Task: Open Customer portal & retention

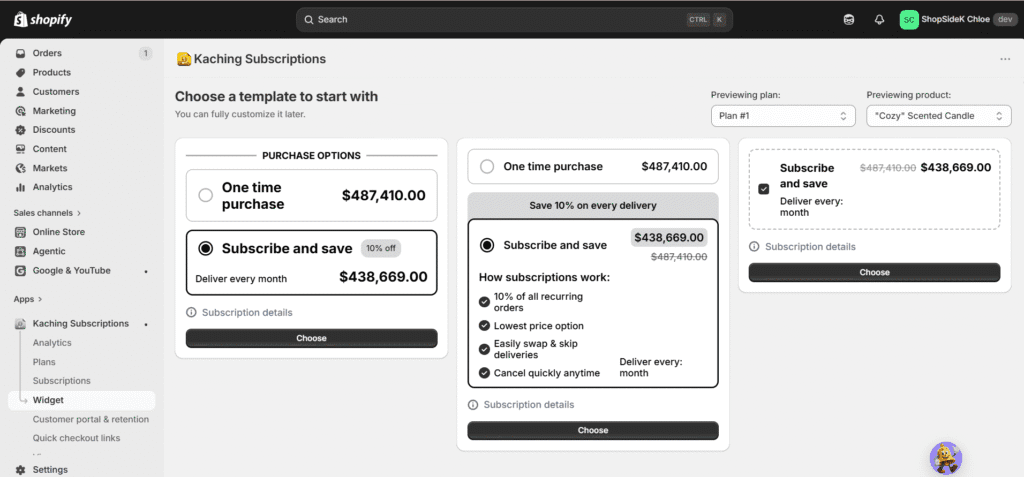Action: tap(91, 419)
